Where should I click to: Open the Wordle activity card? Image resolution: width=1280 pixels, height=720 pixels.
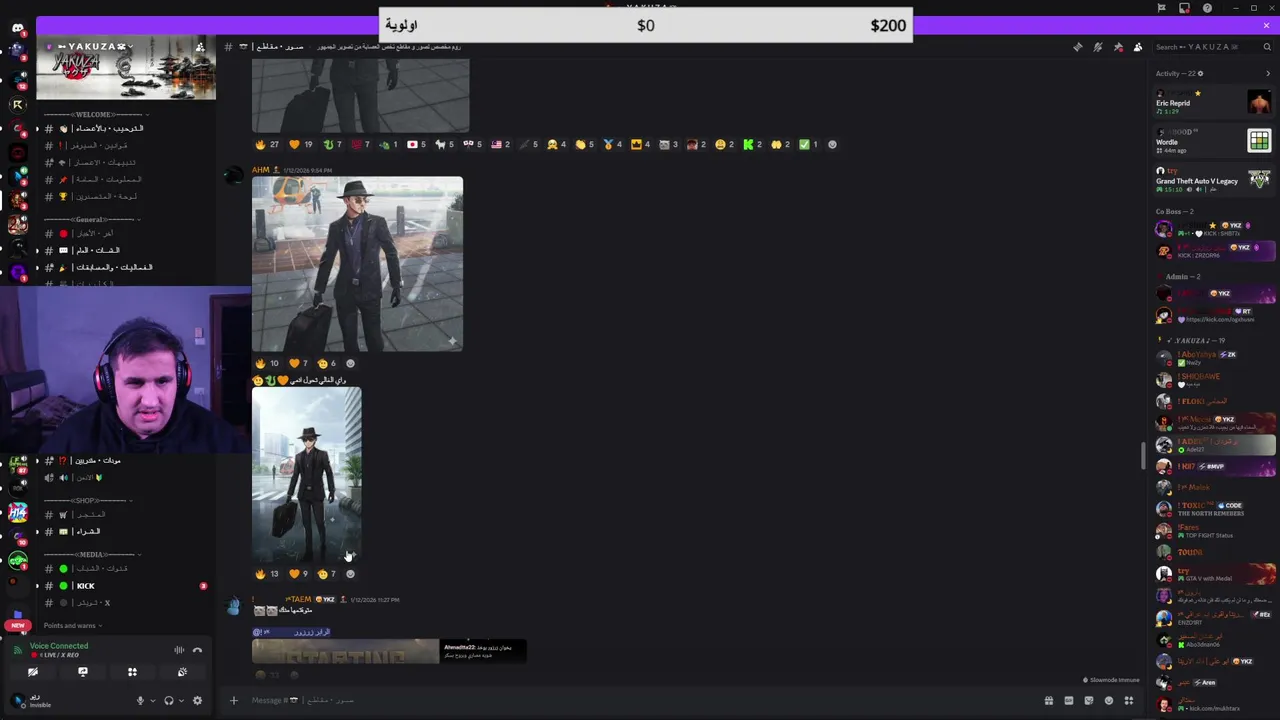(x=1214, y=141)
